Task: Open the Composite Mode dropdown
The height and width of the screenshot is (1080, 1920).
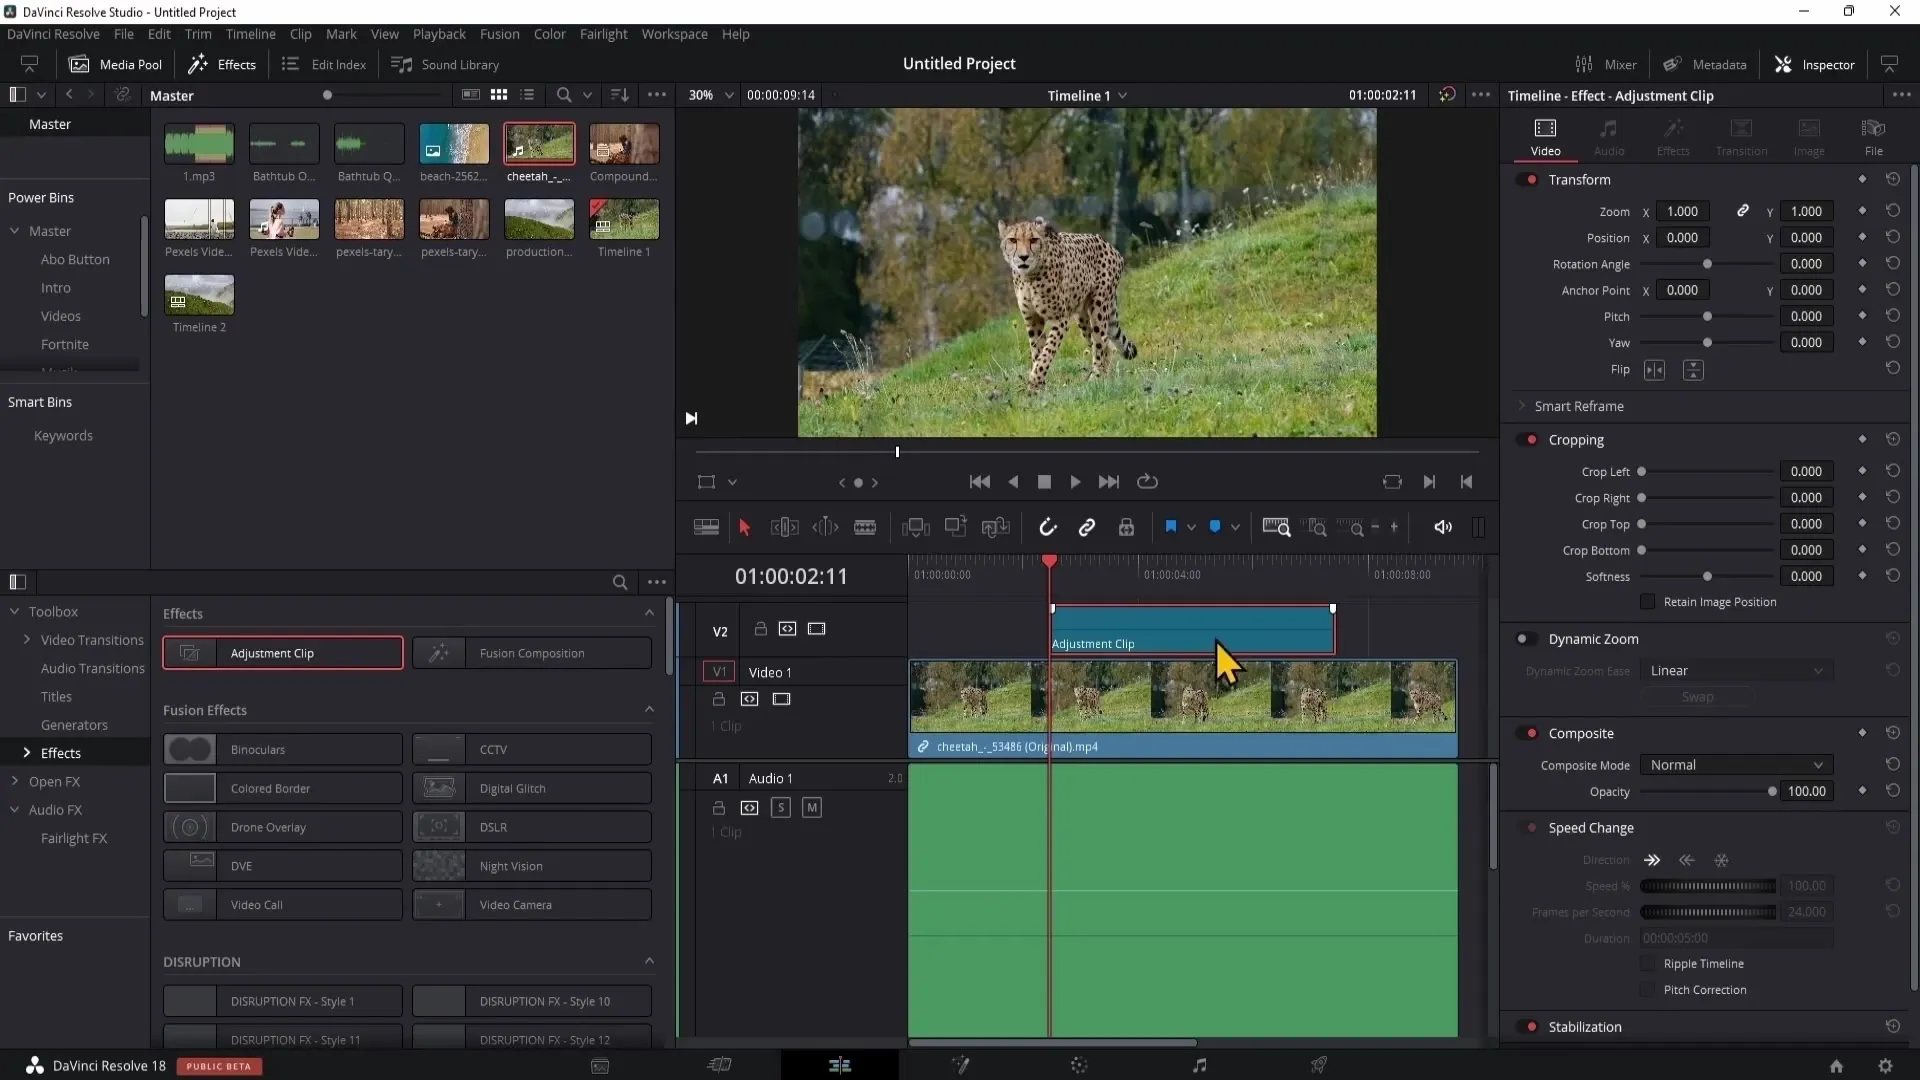Action: 1735,765
